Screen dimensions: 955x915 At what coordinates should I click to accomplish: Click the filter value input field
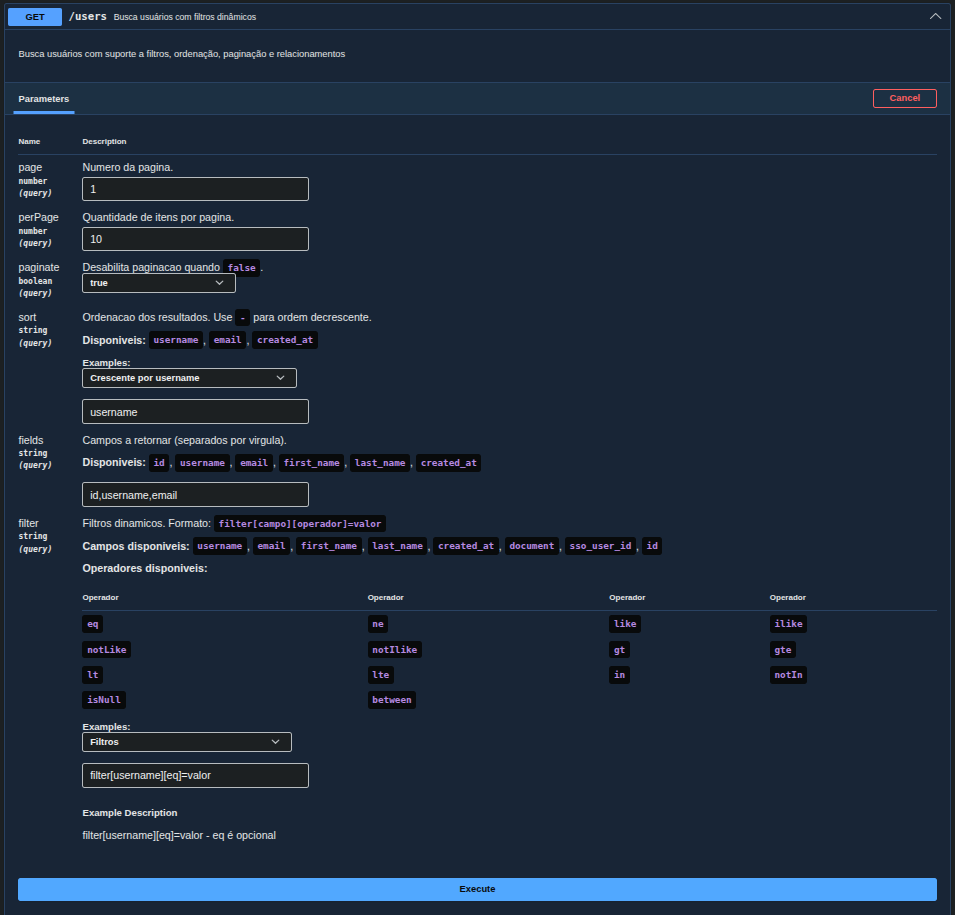click(196, 775)
